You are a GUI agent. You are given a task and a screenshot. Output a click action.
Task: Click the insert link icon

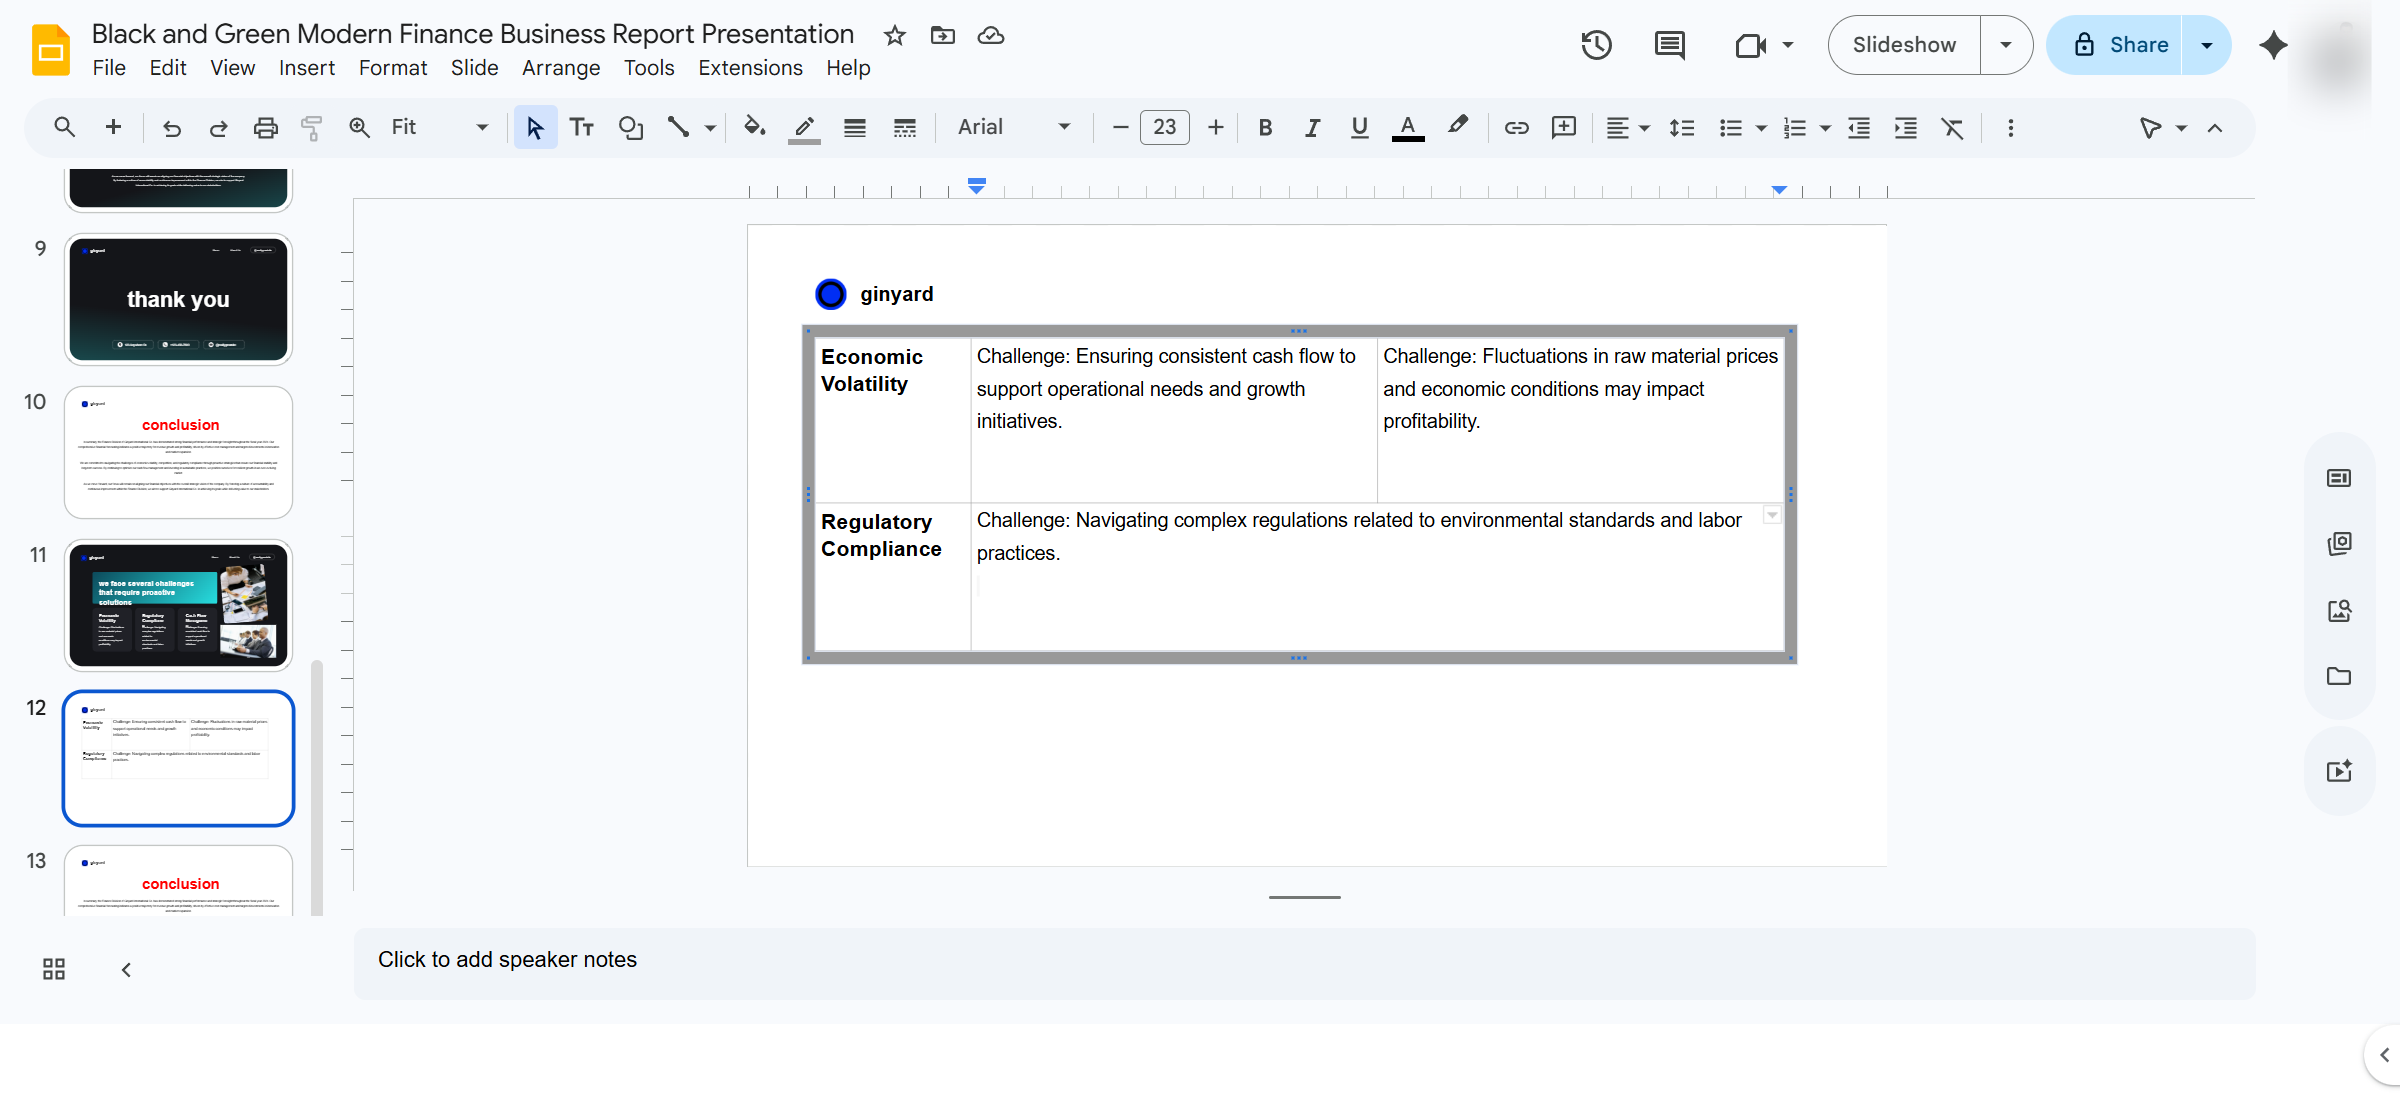[x=1516, y=128]
